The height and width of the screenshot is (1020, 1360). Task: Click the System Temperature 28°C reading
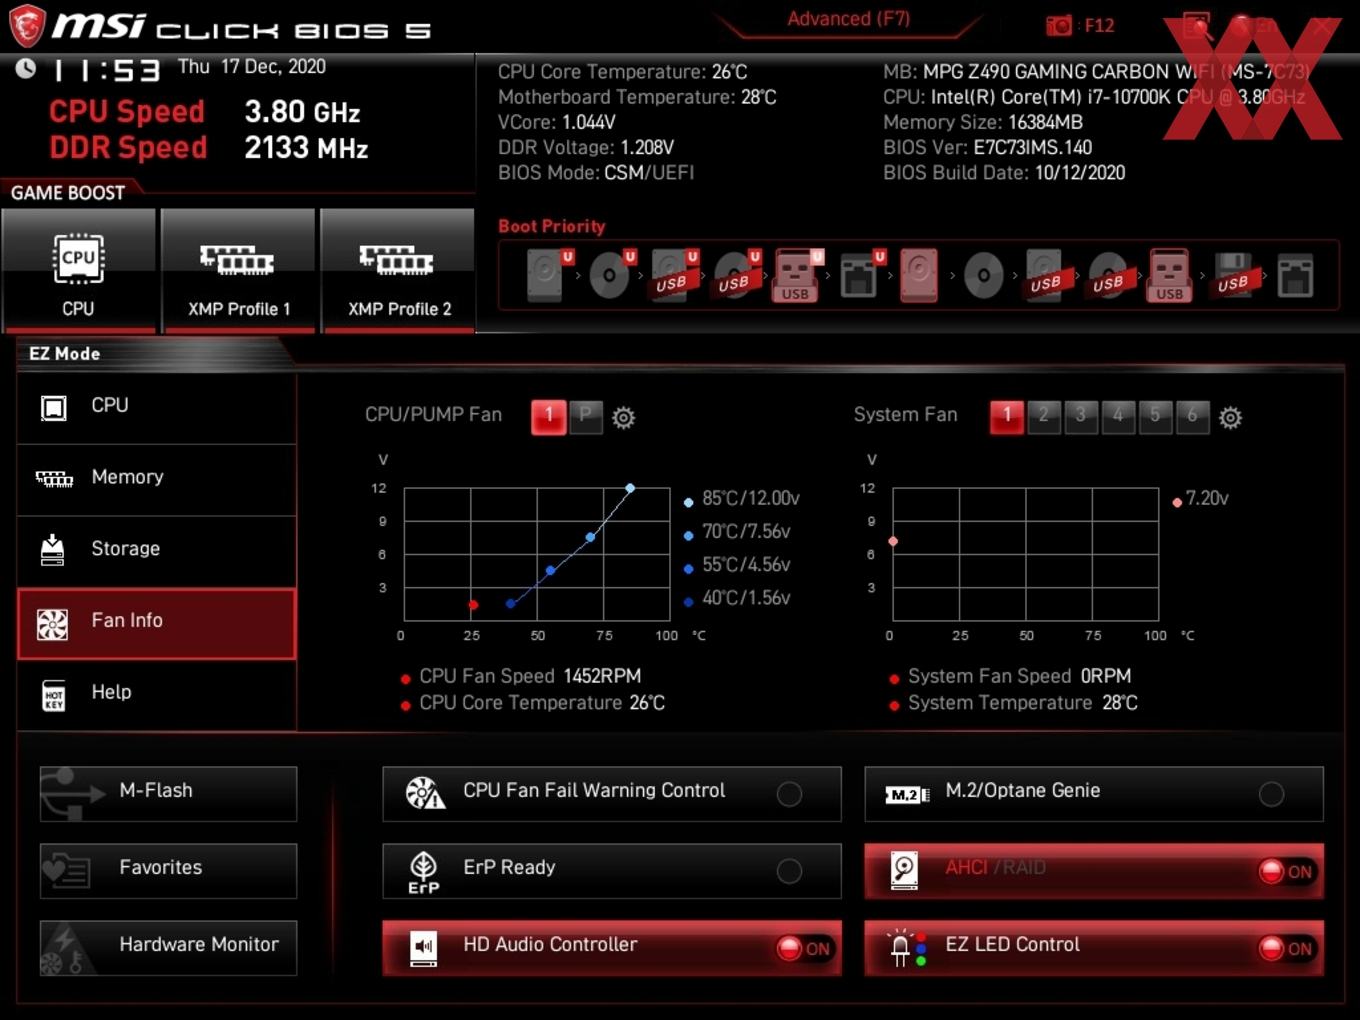pos(1022,703)
